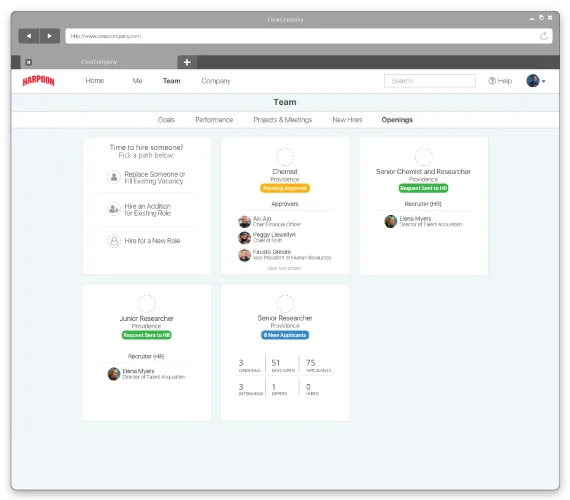Click the browser back arrow button
This screenshot has height=500, width=570.
coord(29,36)
